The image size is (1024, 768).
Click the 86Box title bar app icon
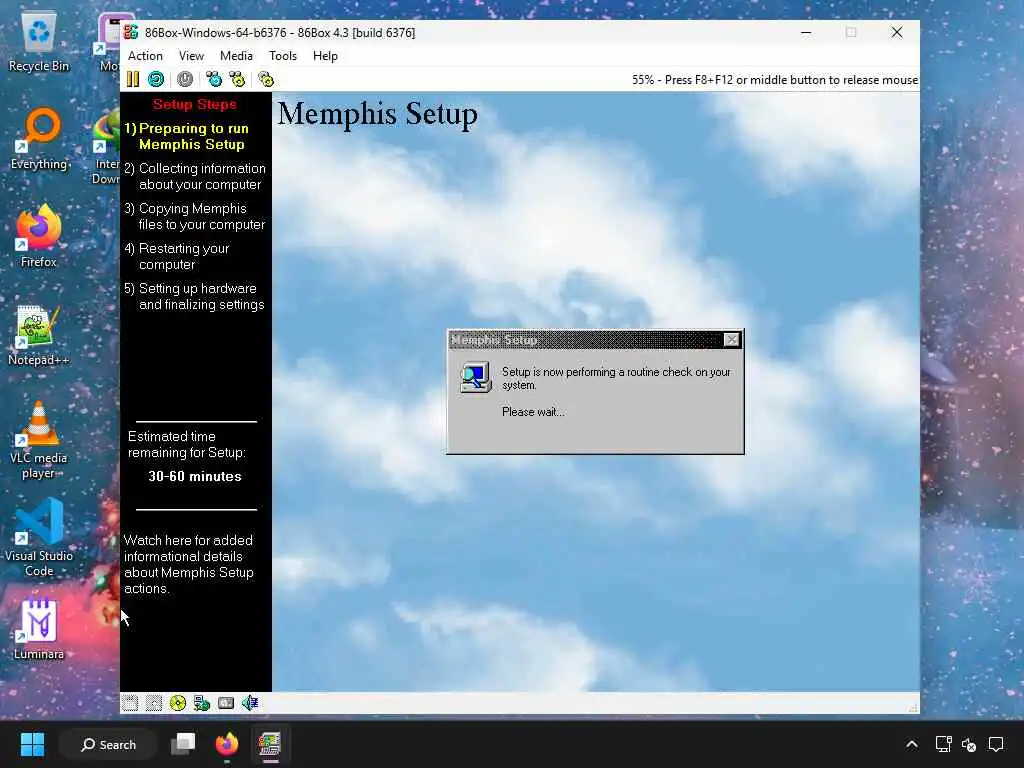pos(131,32)
